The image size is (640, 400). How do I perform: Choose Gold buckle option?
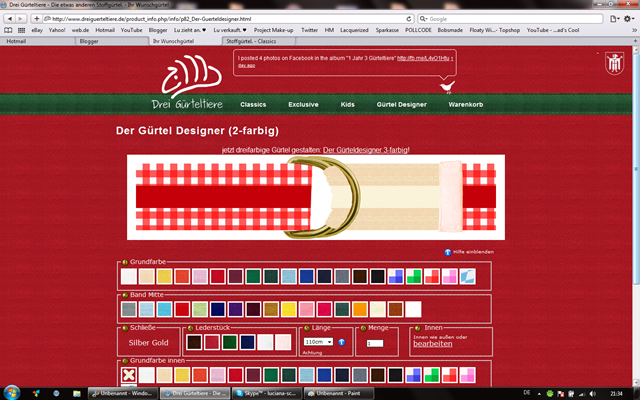(159, 343)
